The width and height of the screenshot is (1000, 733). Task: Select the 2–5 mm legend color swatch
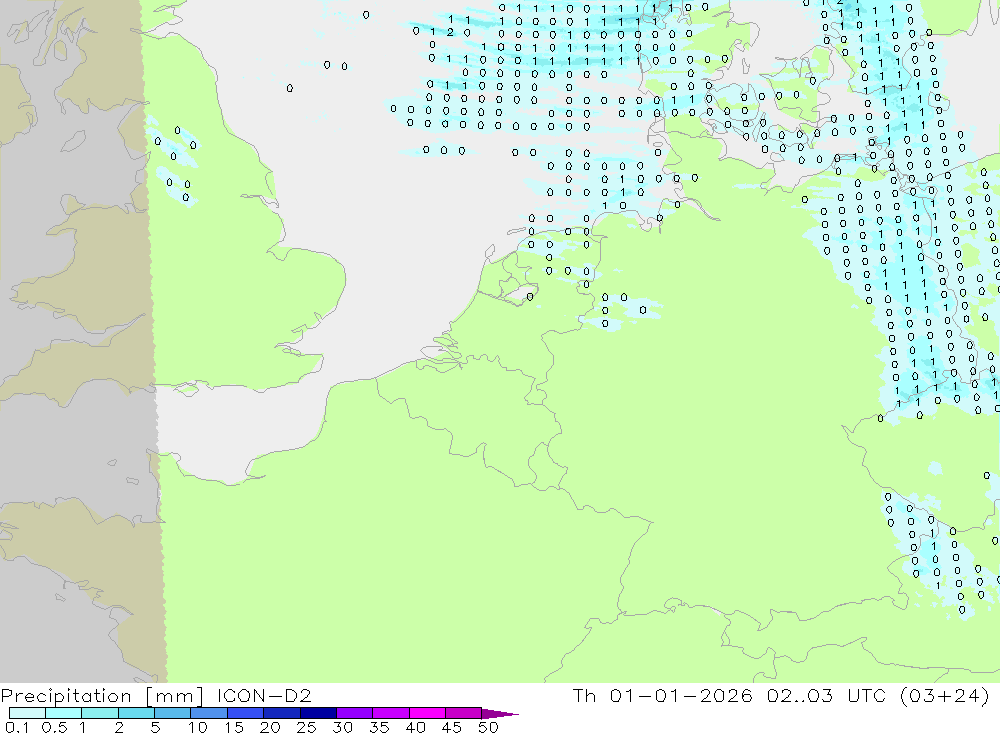(136, 713)
